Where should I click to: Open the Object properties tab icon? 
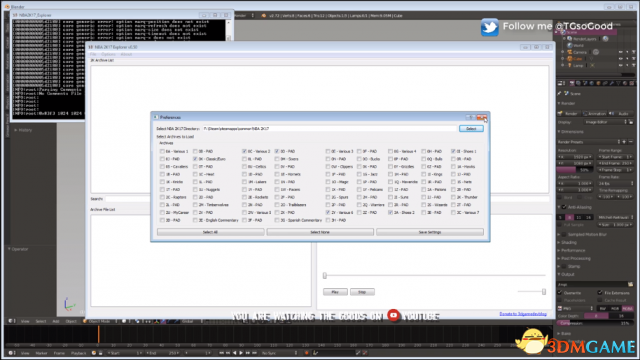tap(598, 83)
